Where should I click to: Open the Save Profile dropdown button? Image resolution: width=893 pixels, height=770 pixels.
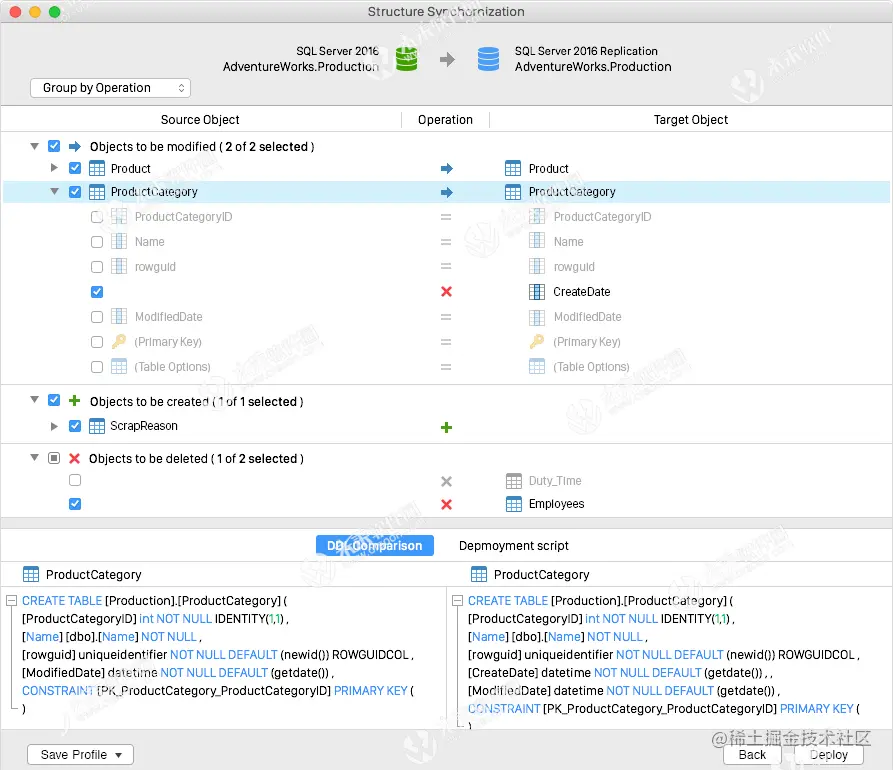pos(80,755)
